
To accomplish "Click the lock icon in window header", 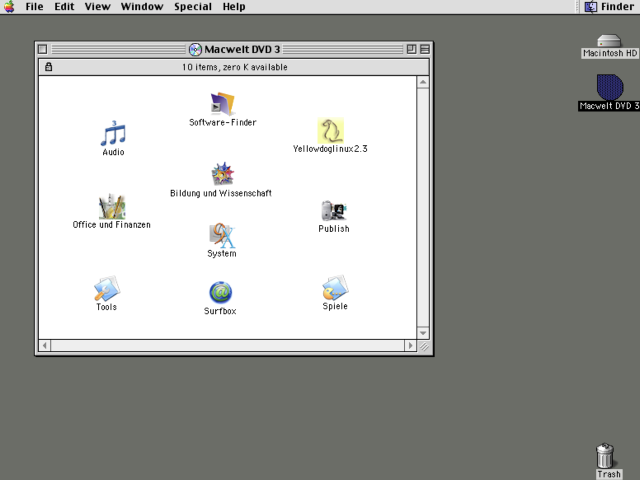I will (49, 67).
